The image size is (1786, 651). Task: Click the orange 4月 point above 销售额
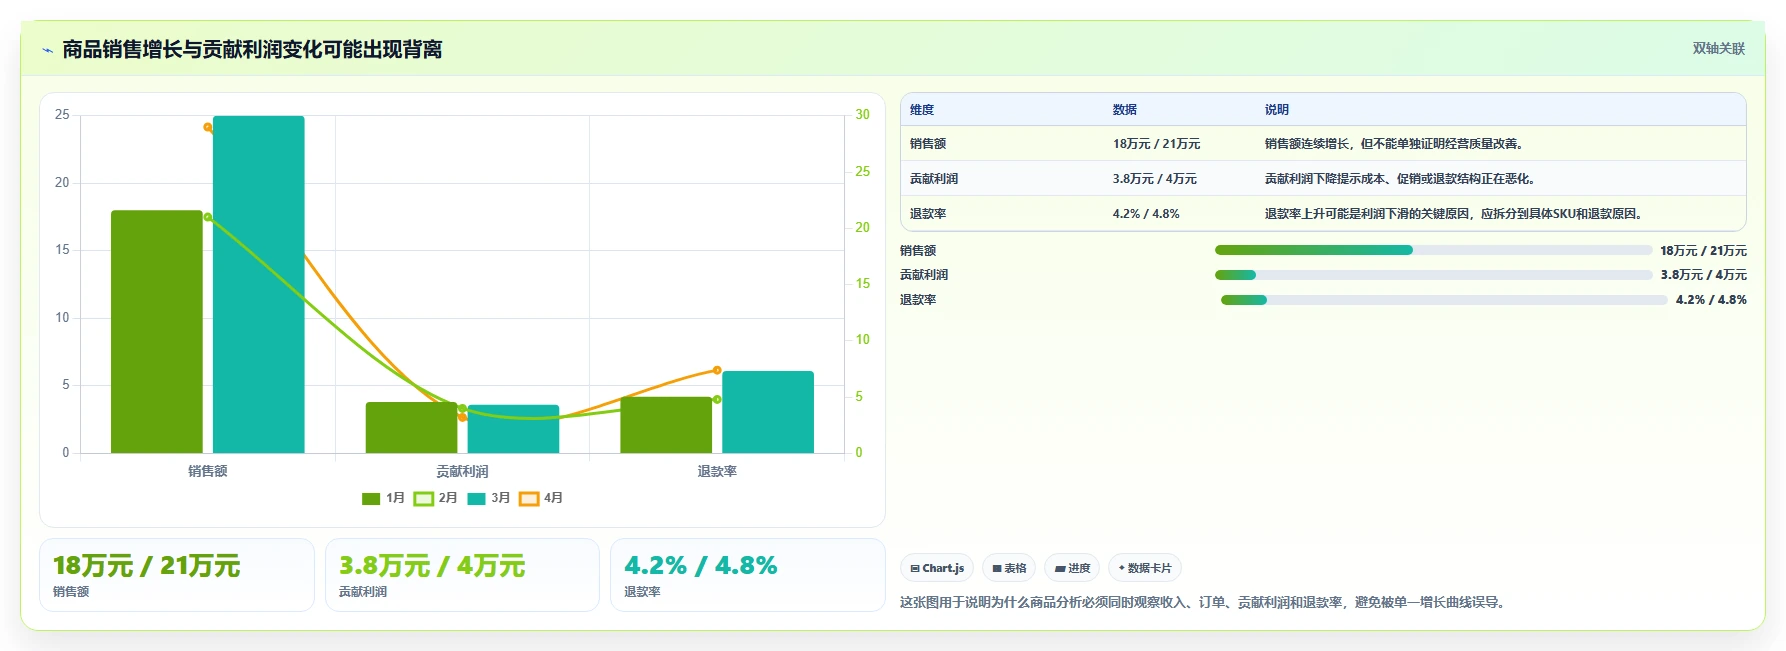pyautogui.click(x=208, y=127)
